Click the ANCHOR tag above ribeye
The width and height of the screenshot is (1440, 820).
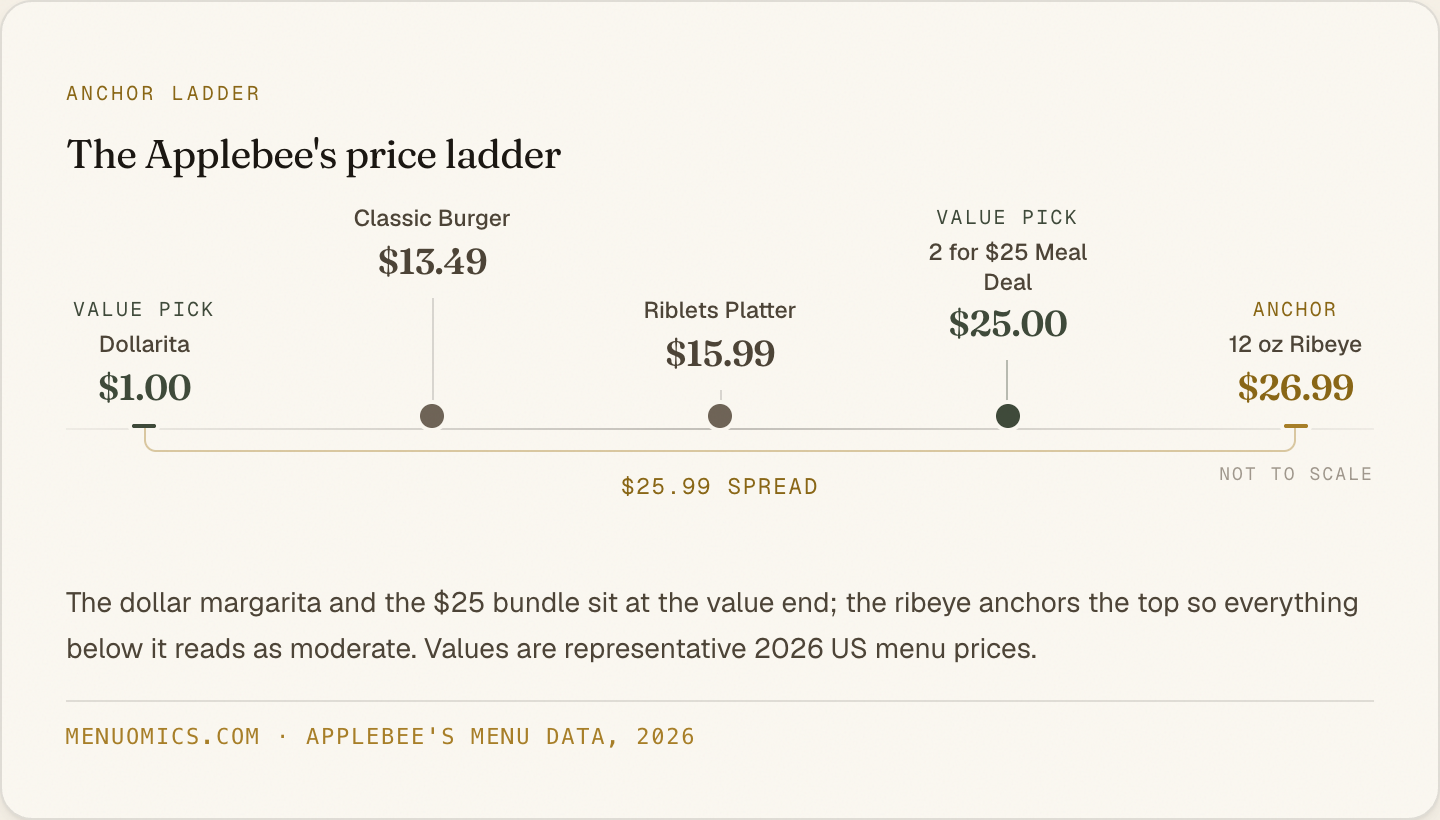point(1295,310)
